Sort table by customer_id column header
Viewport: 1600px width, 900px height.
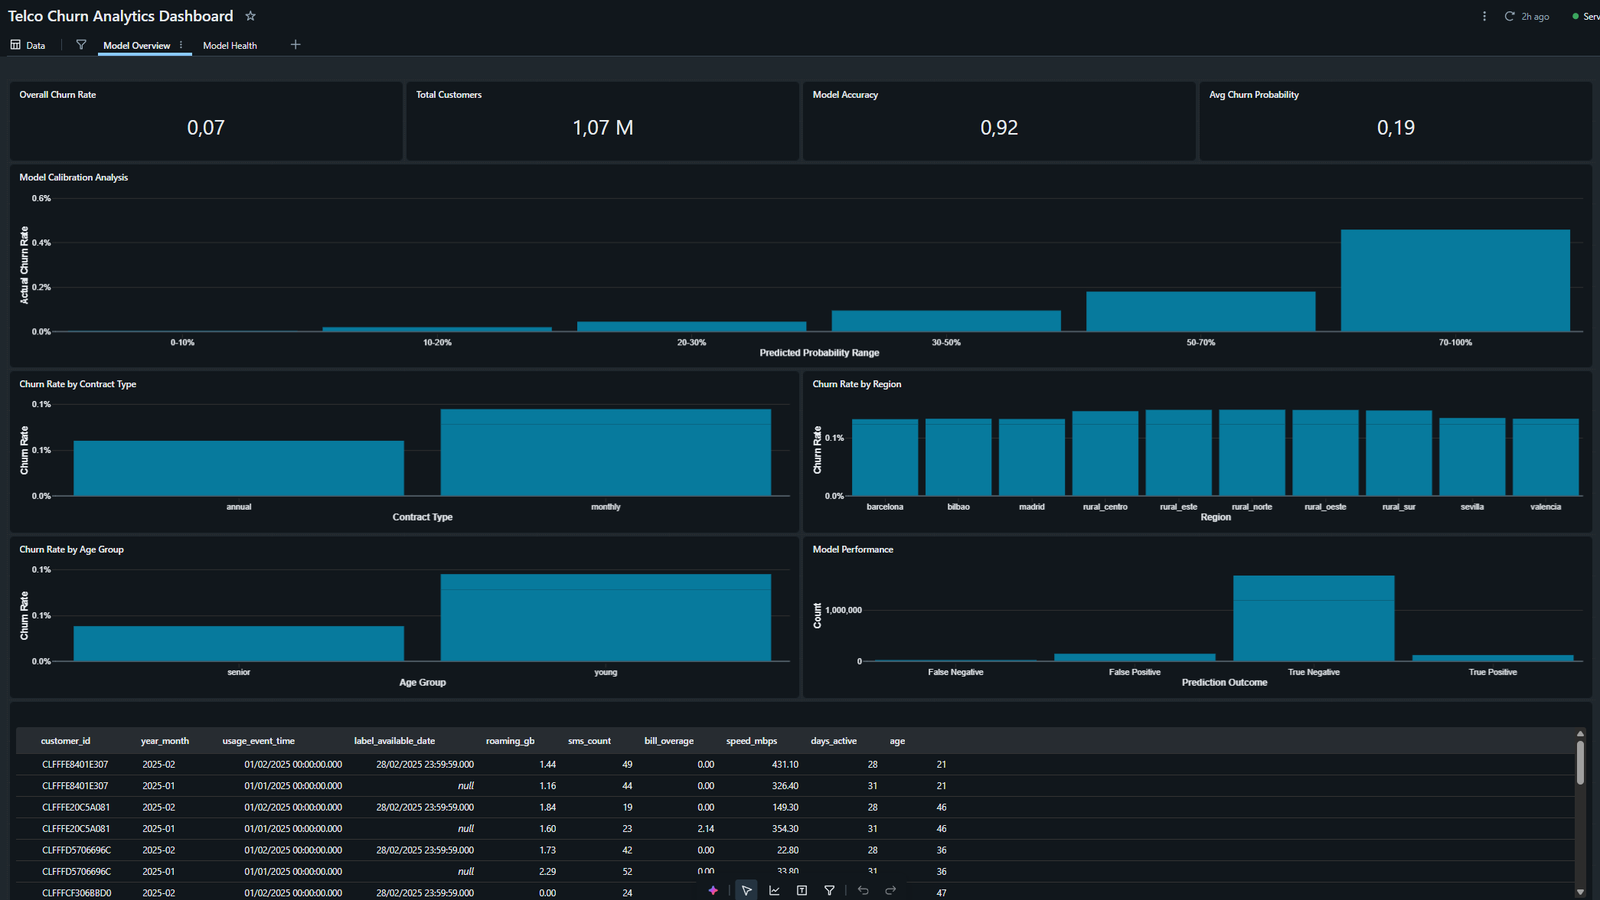65,741
